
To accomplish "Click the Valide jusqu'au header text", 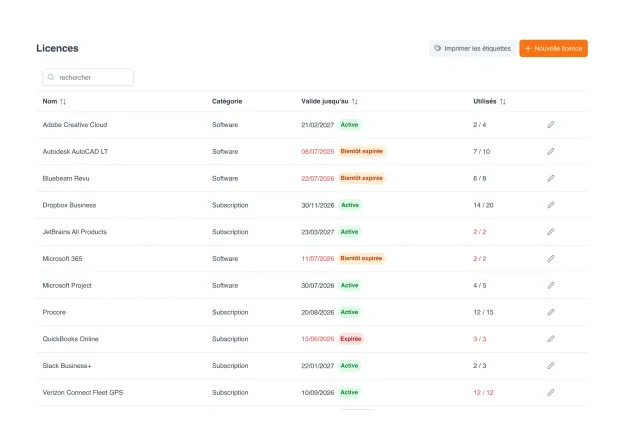I will (325, 101).
